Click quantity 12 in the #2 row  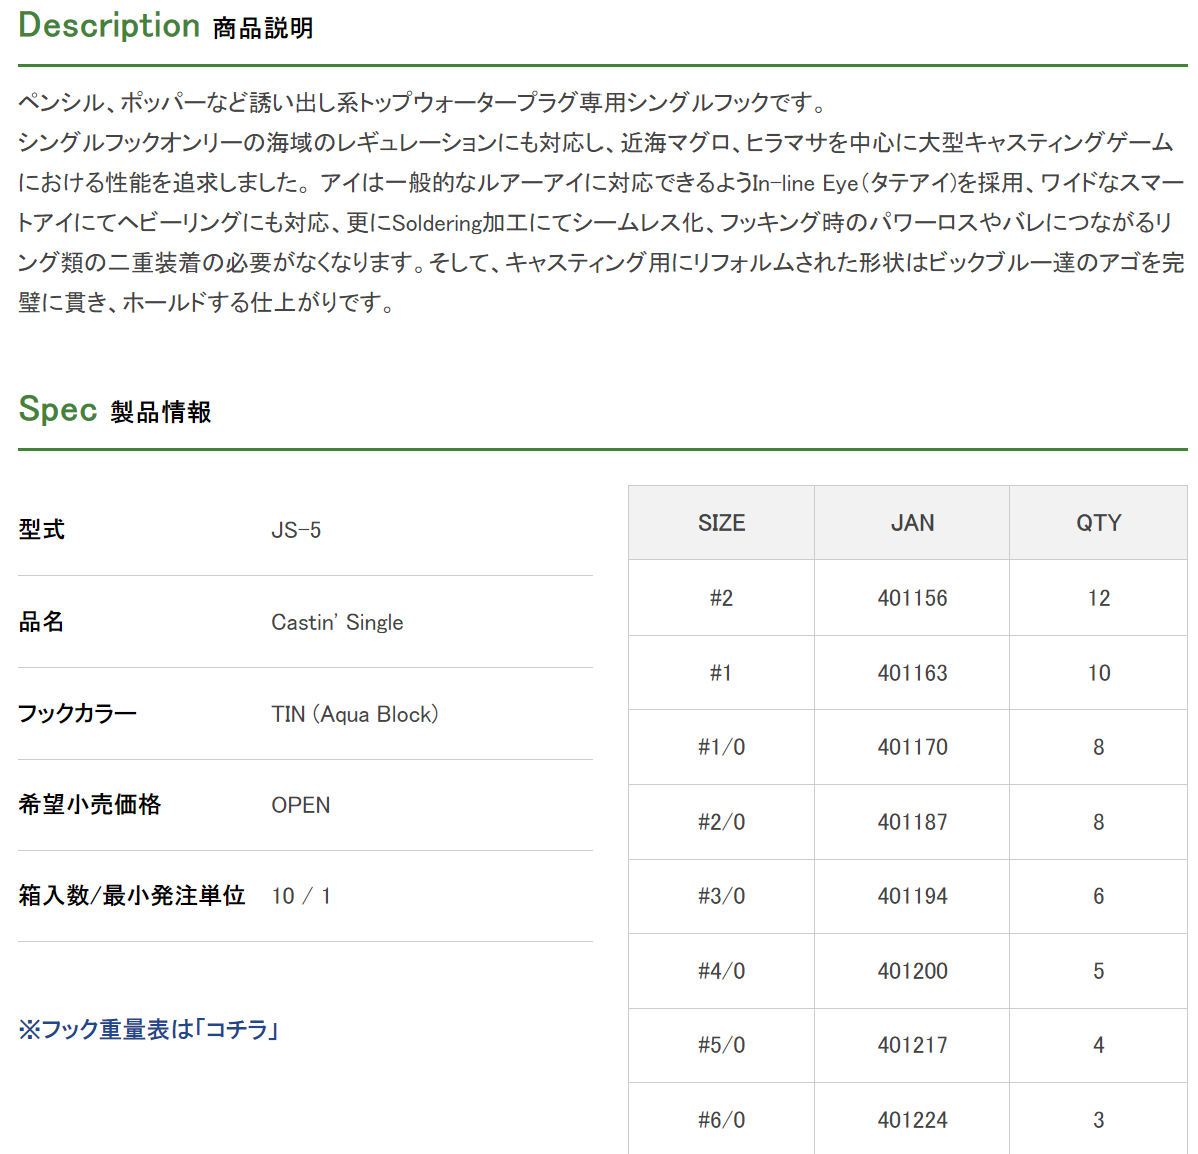(1099, 598)
